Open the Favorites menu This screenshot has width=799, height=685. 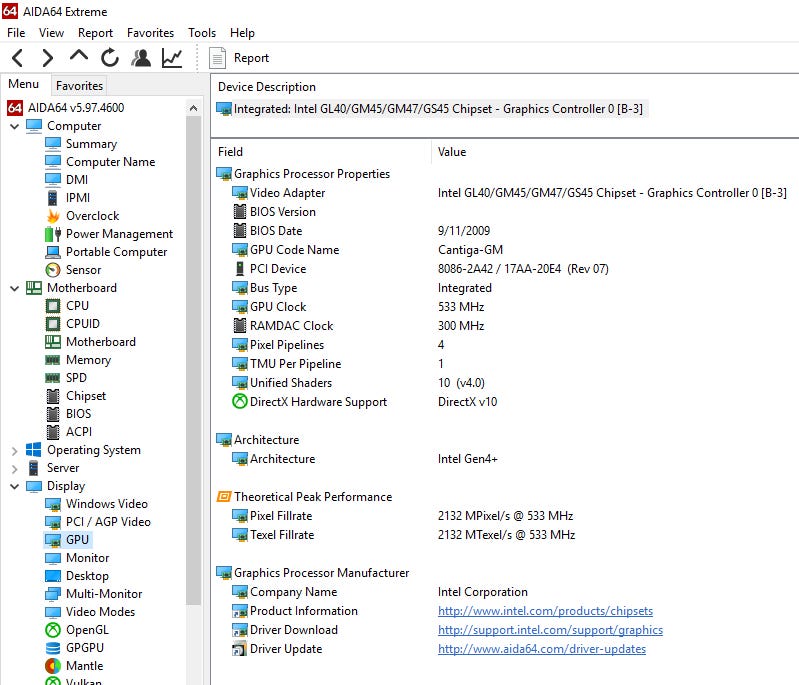coord(150,33)
